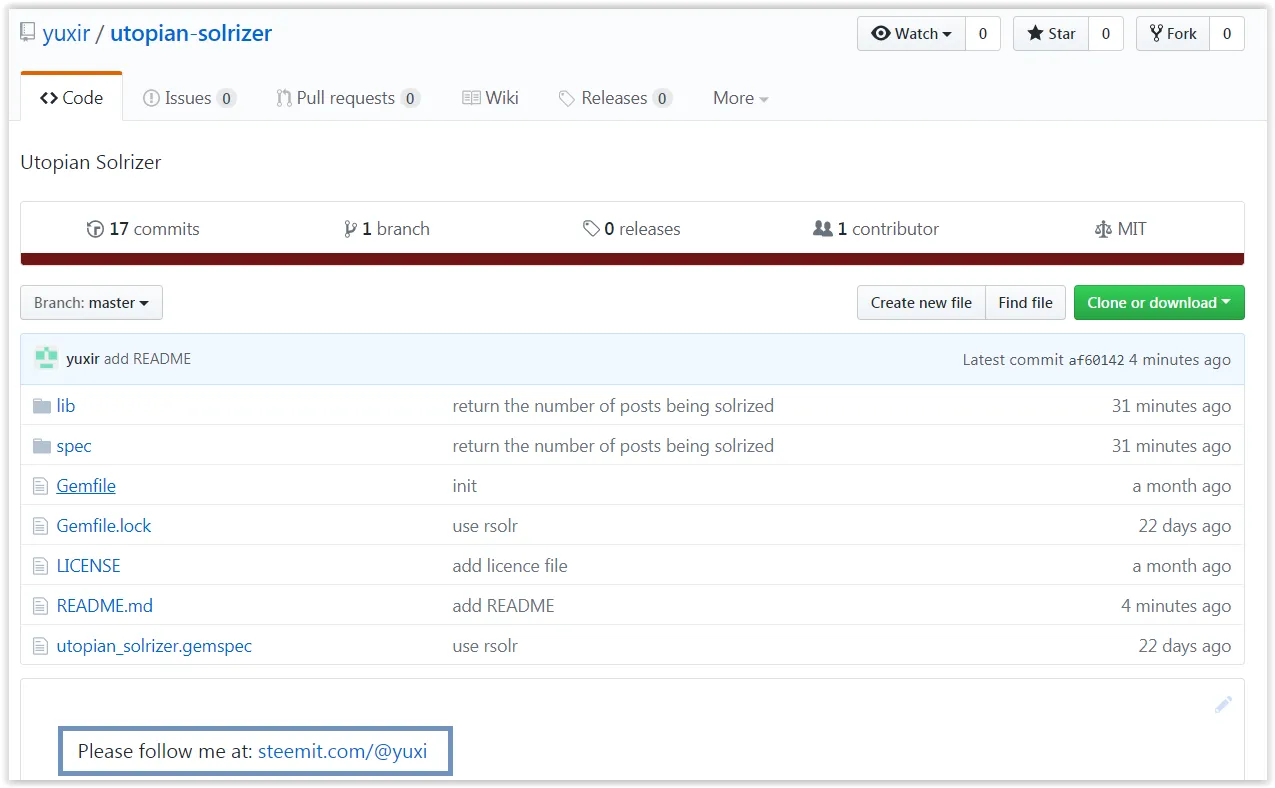Click the Star count of 0

click(1106, 34)
